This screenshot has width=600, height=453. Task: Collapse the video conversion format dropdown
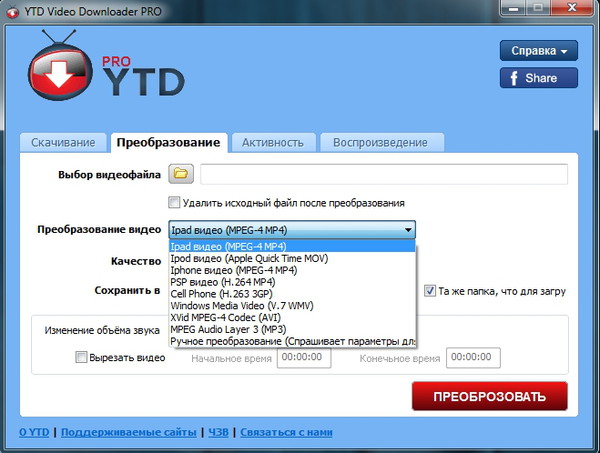pos(407,230)
